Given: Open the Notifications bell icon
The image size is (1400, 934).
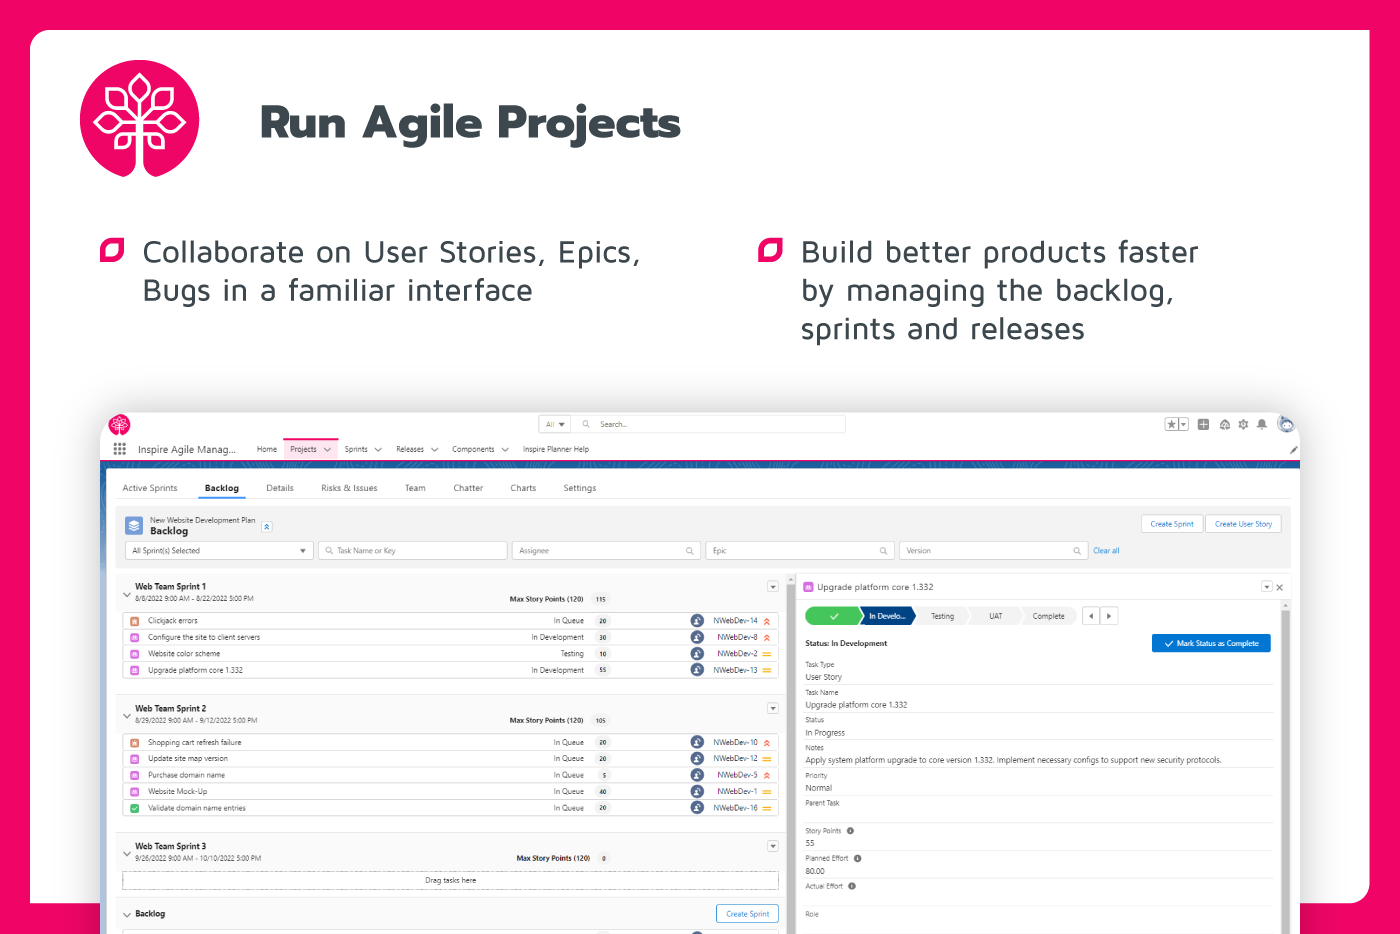Looking at the screenshot, I should 1262,424.
